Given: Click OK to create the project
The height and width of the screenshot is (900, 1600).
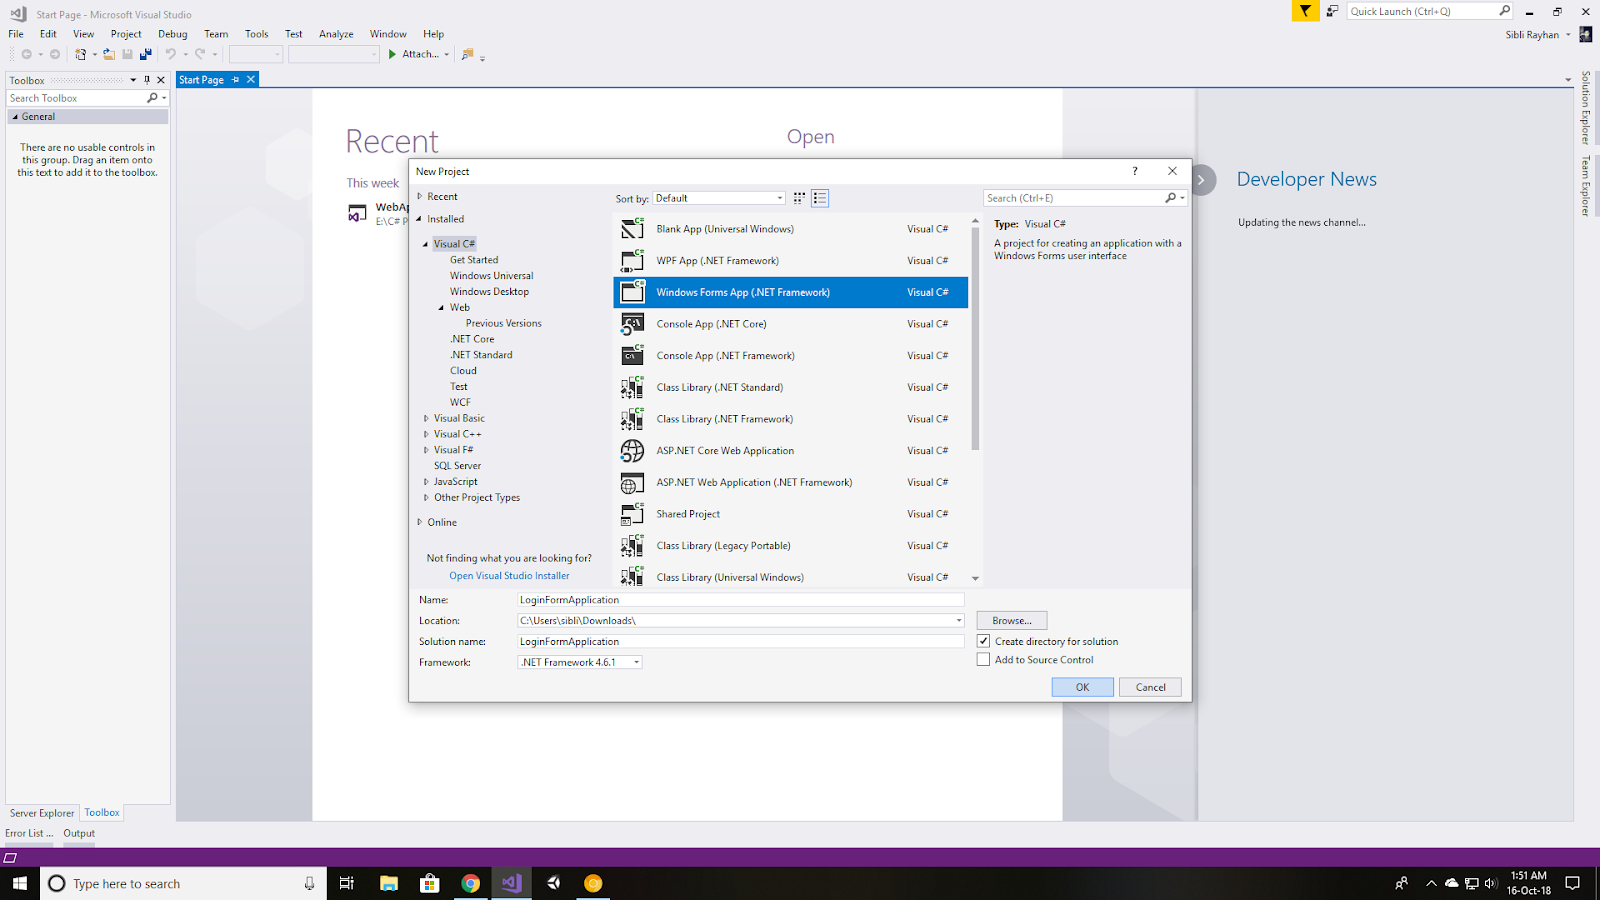Looking at the screenshot, I should (1082, 687).
